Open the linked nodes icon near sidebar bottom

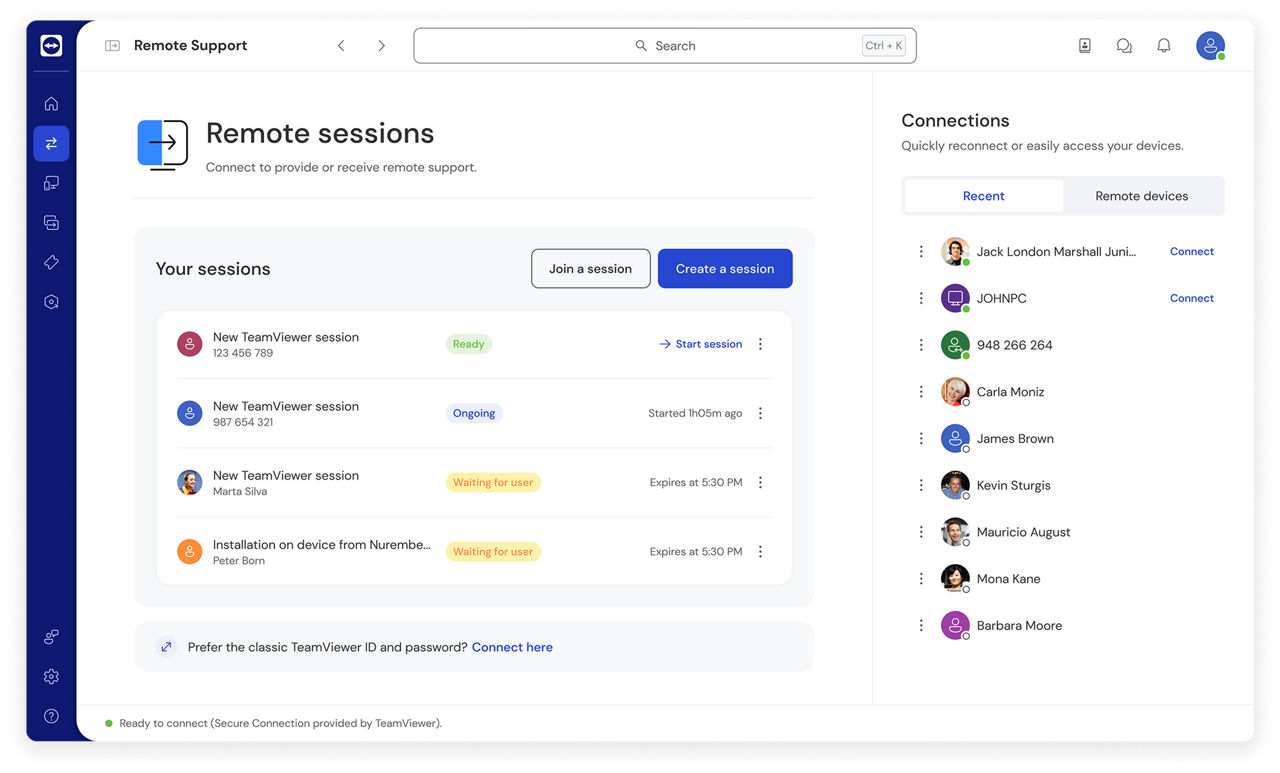click(51, 637)
